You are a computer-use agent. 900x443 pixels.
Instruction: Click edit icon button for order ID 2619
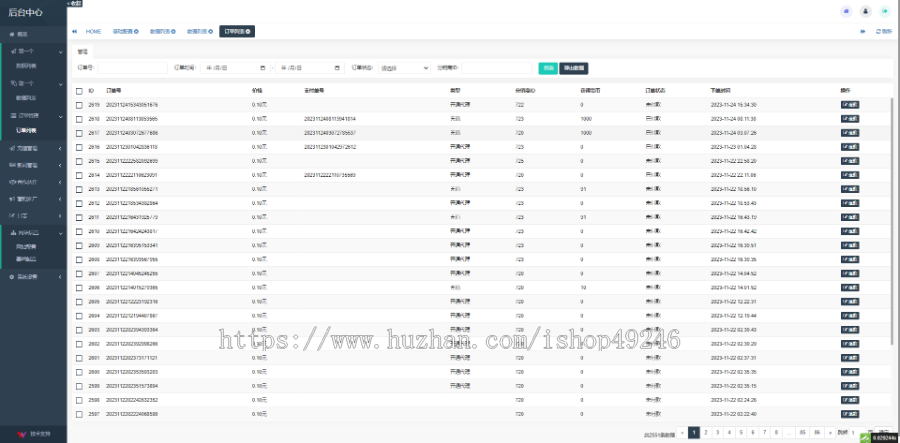pyautogui.click(x=850, y=105)
